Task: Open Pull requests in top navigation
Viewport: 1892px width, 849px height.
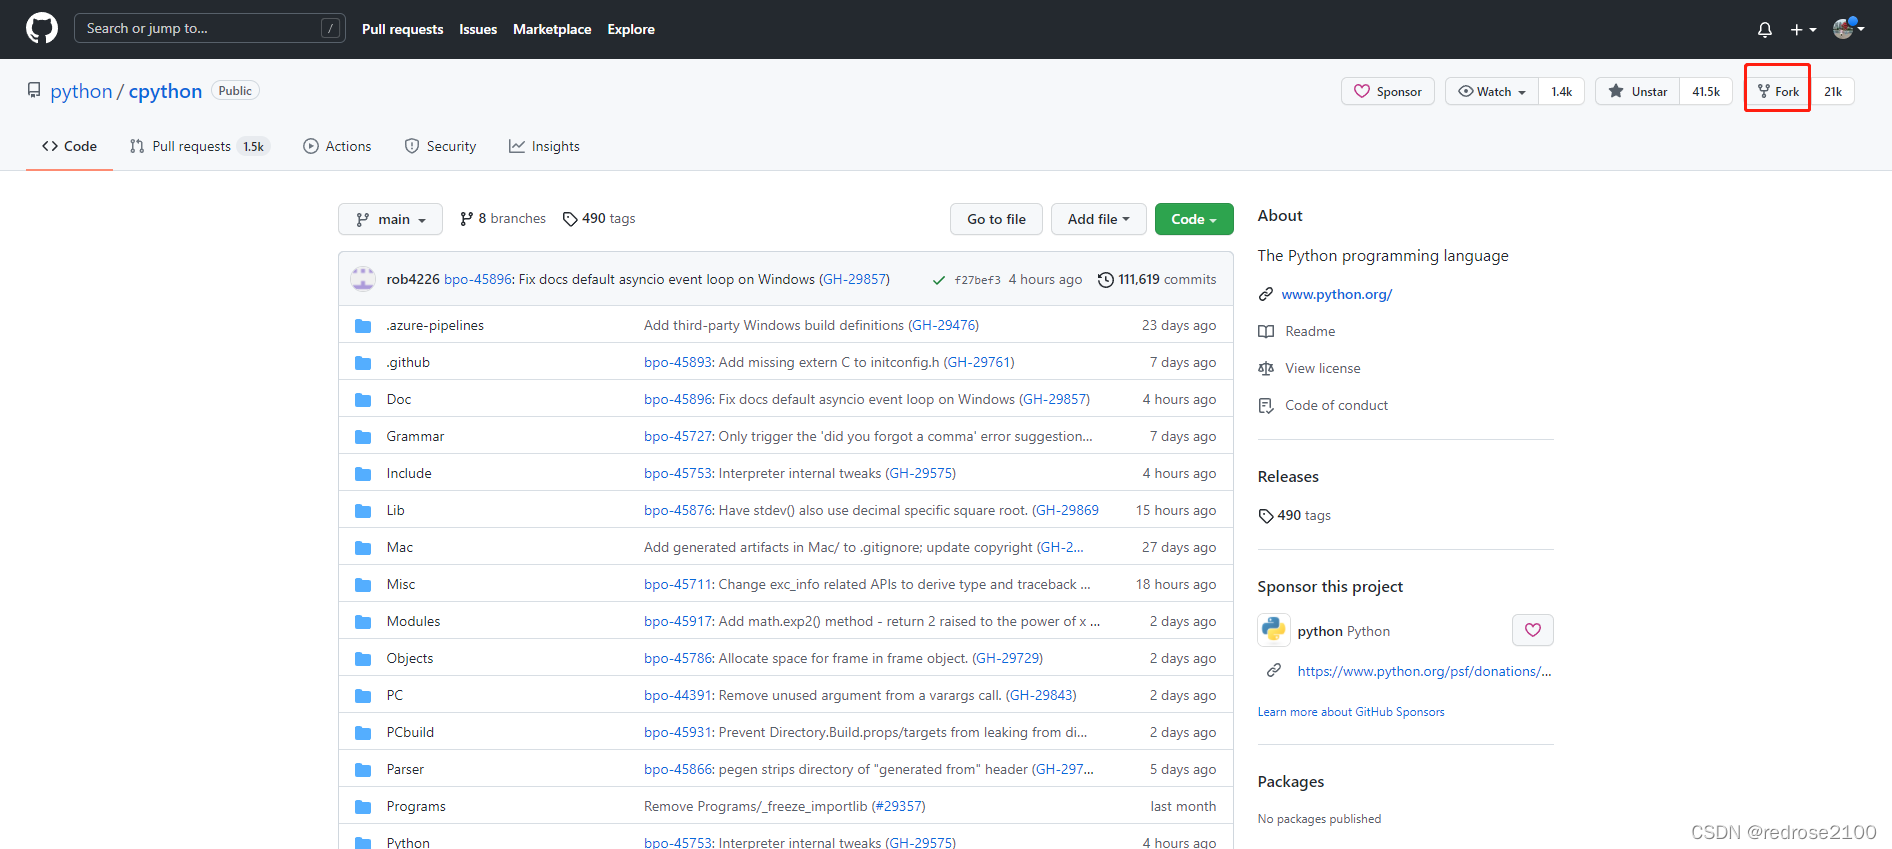Action: click(402, 29)
